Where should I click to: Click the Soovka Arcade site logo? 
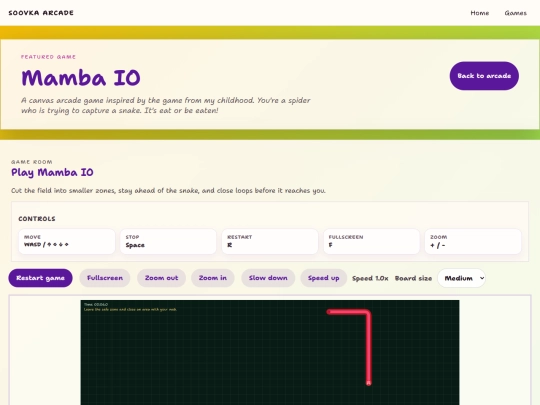(41, 13)
